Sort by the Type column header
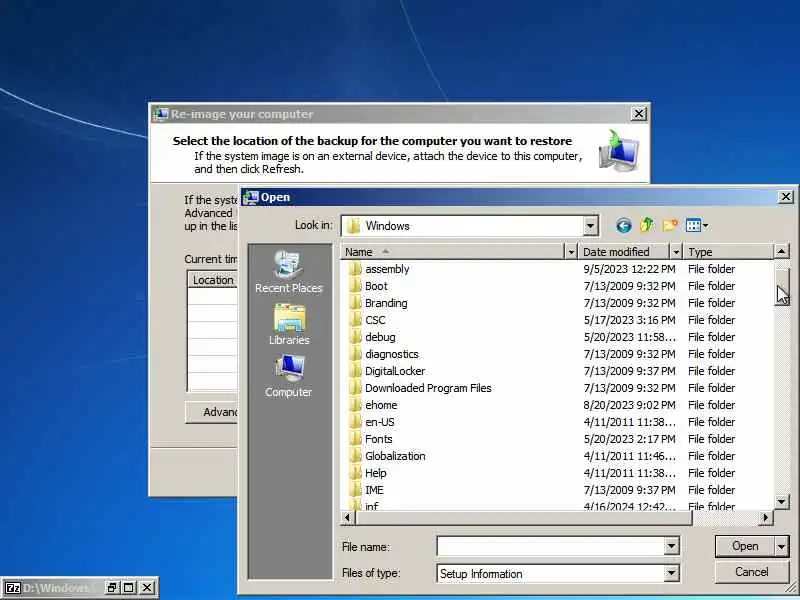 pyautogui.click(x=729, y=252)
